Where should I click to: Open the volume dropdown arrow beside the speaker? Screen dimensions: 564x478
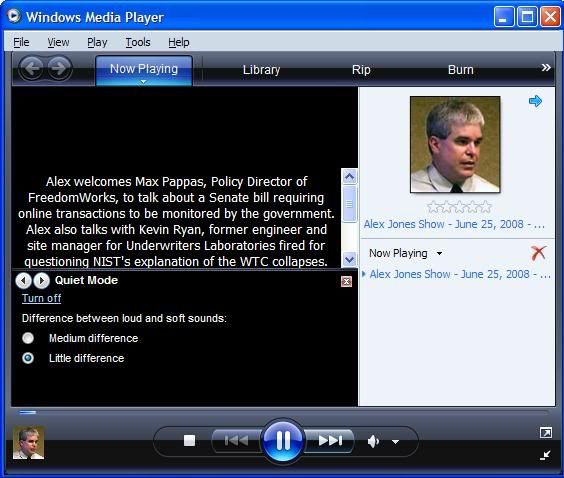(x=395, y=442)
